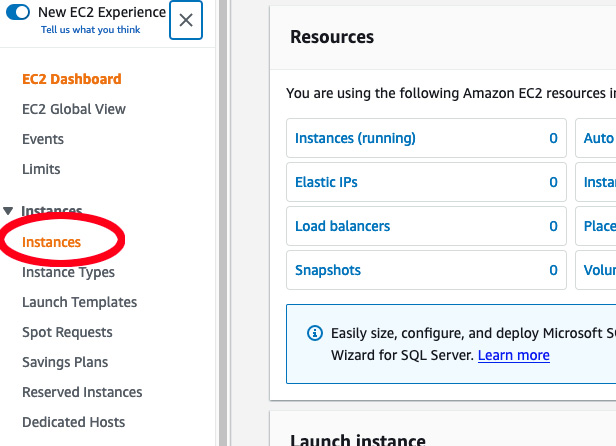This screenshot has height=446, width=616.
Task: Open the Tell us what you think link
Action: [90, 30]
